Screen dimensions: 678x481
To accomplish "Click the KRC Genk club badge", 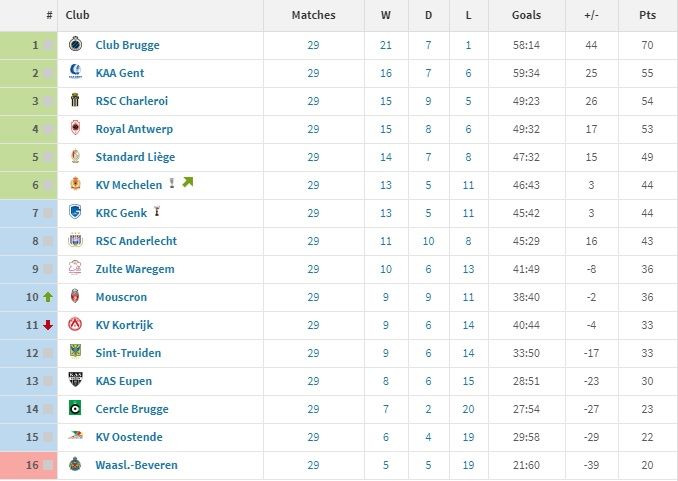I will click(x=75, y=212).
